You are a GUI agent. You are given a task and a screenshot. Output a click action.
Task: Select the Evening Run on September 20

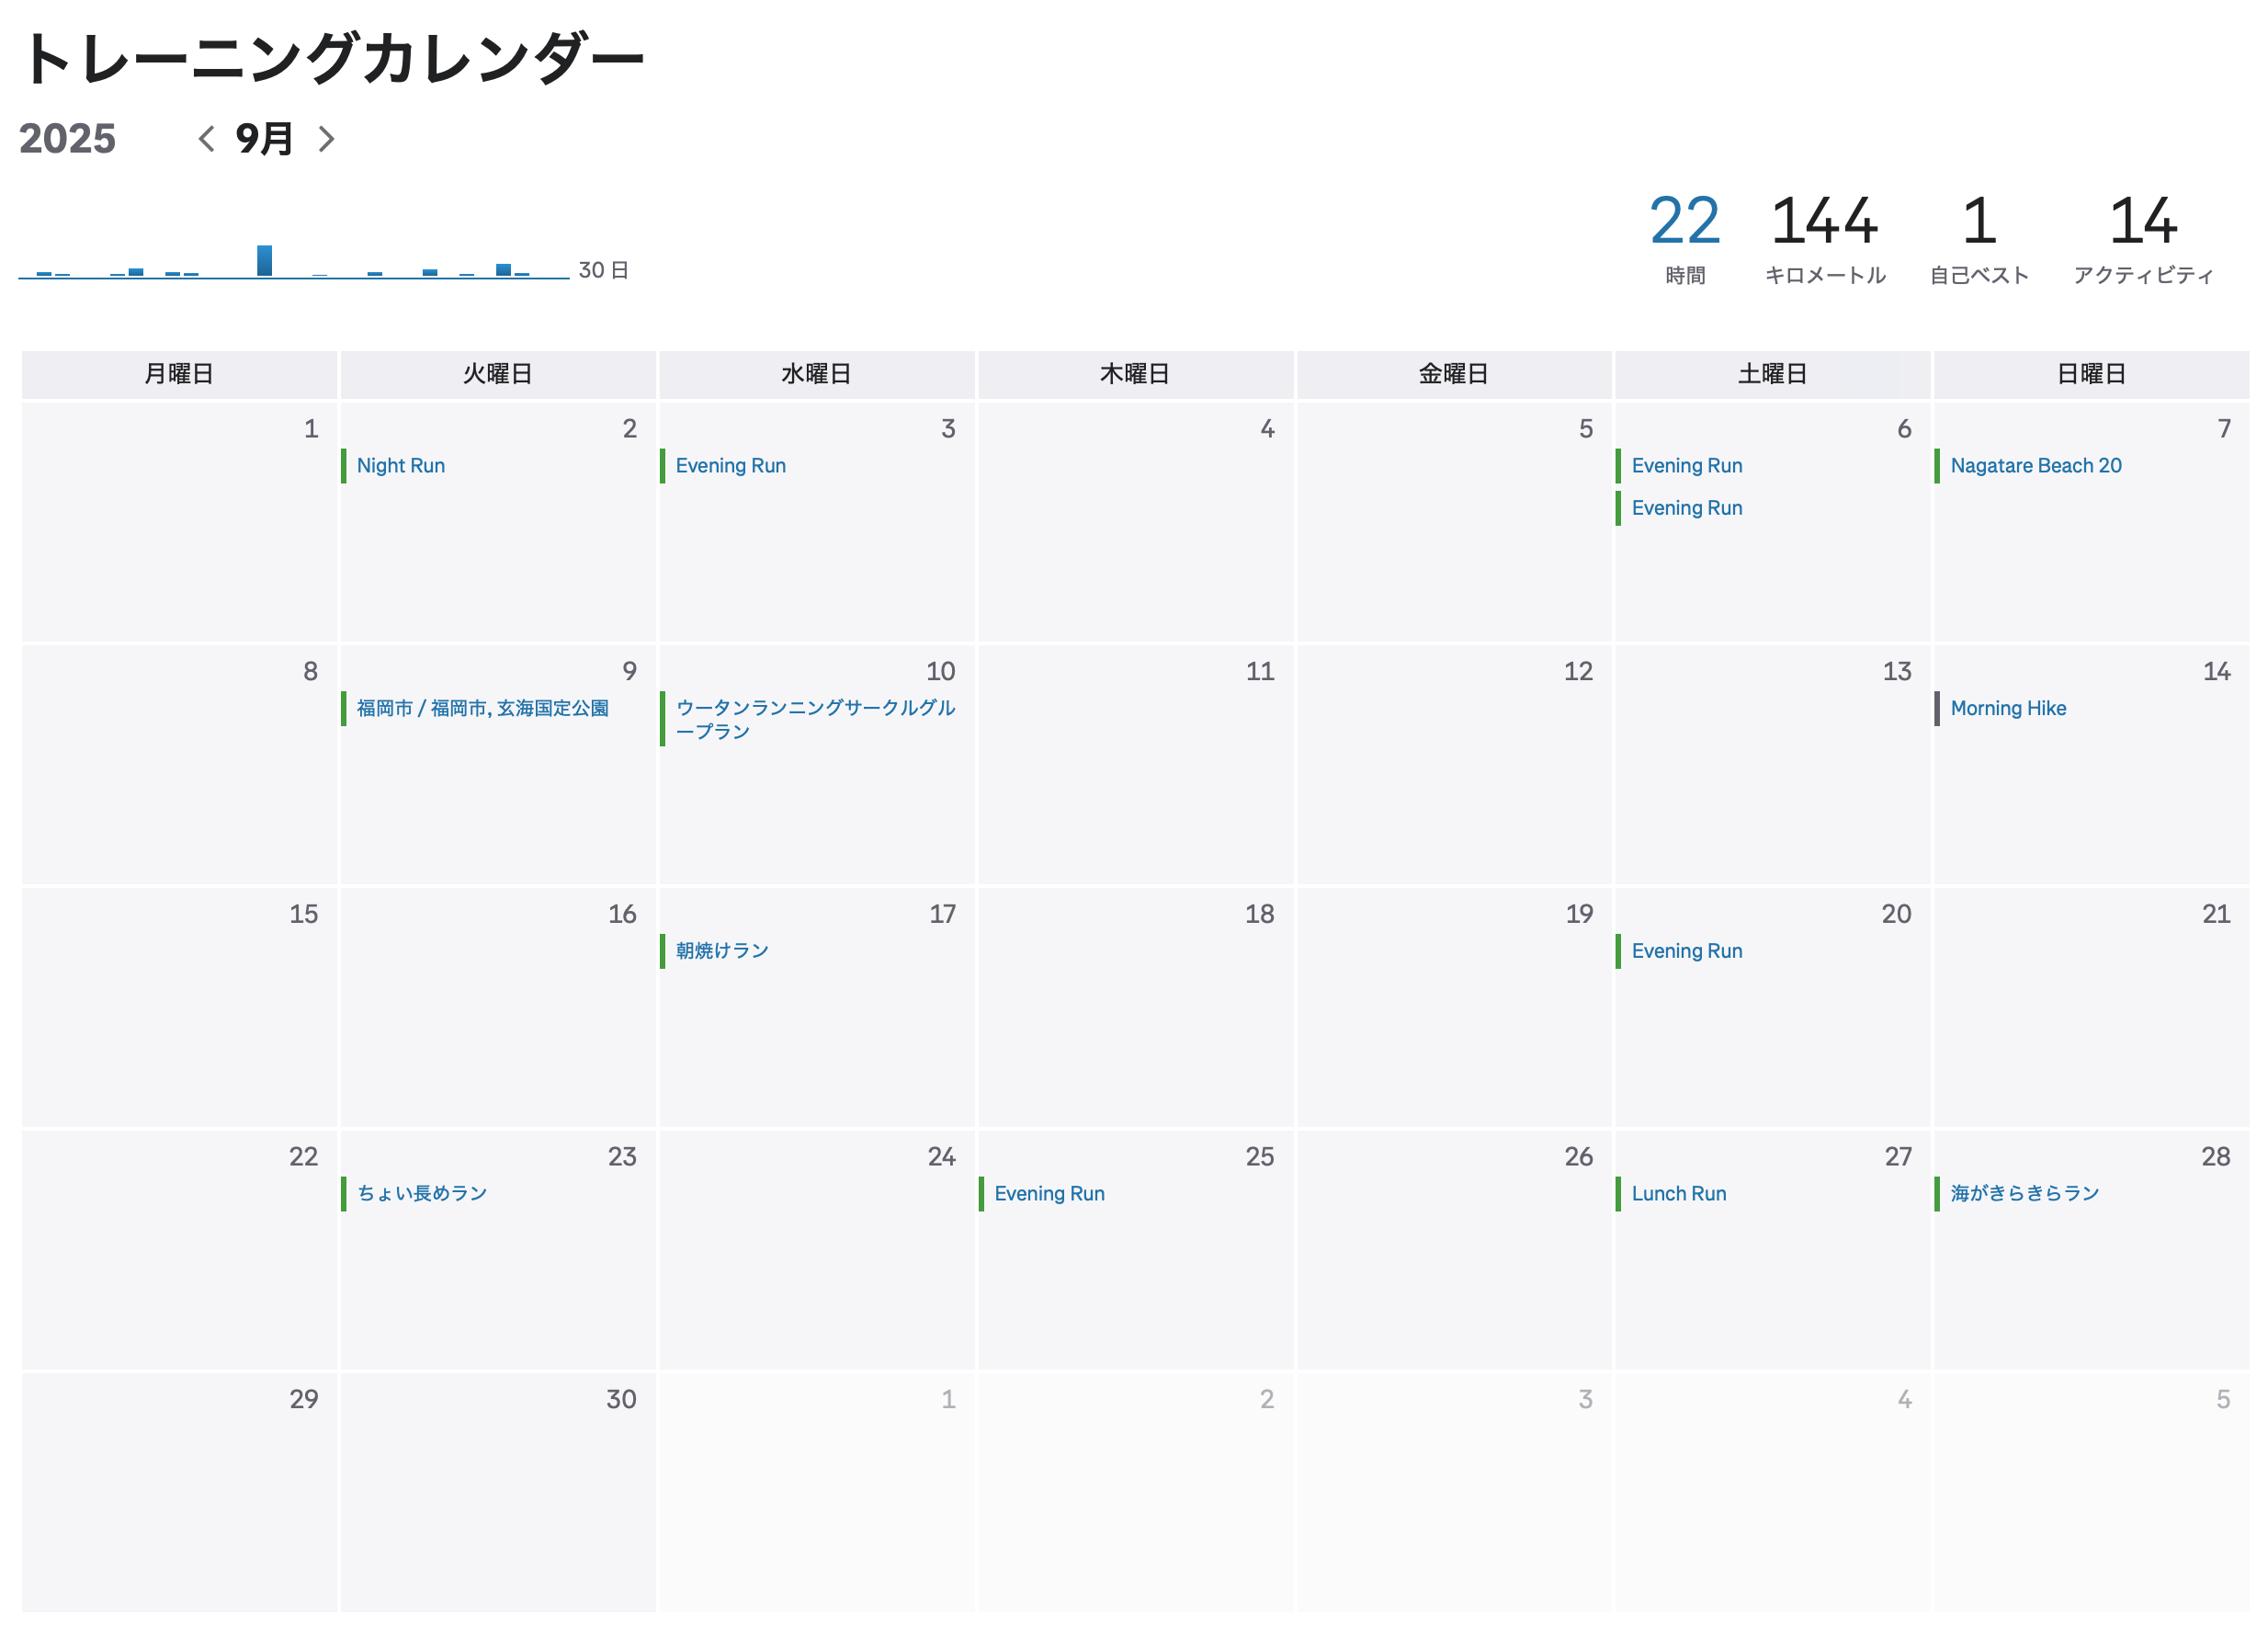click(1686, 950)
